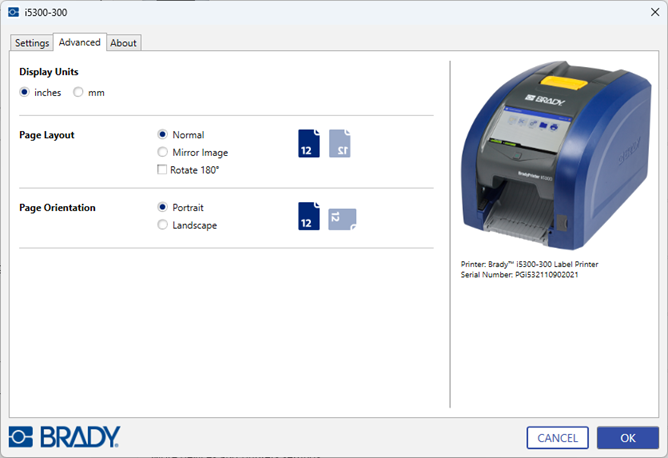Viewport: 668px width, 458px height.
Task: Click the landscape orientation preview icon
Action: pos(342,219)
